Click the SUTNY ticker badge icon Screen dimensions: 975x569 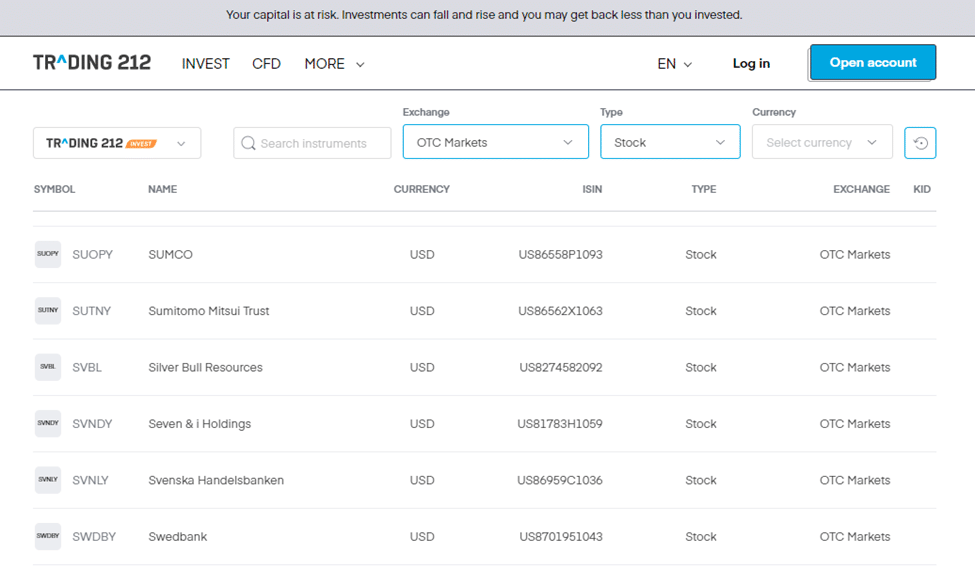(x=48, y=311)
